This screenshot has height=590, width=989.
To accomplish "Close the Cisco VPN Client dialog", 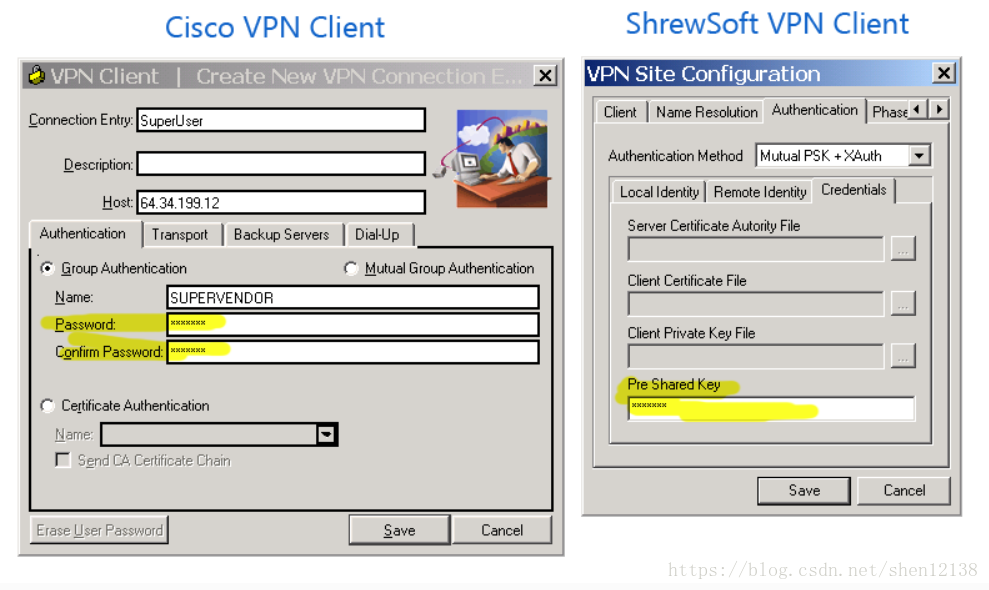I will (x=545, y=76).
